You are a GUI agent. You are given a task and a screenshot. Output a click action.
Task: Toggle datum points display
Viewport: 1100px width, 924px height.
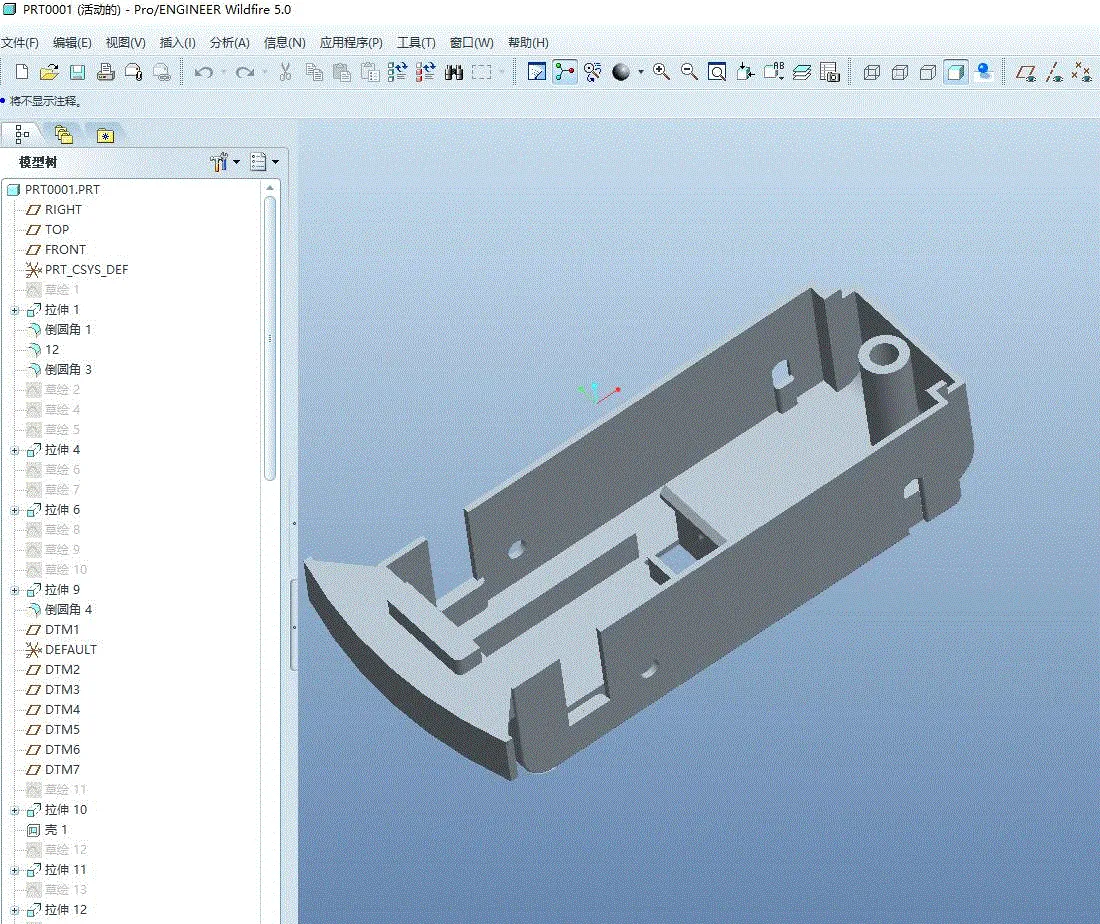[1082, 72]
